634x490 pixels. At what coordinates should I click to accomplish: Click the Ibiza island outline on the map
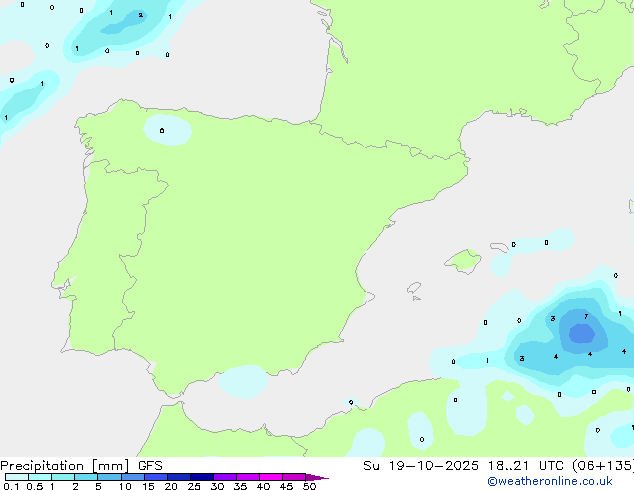(414, 288)
